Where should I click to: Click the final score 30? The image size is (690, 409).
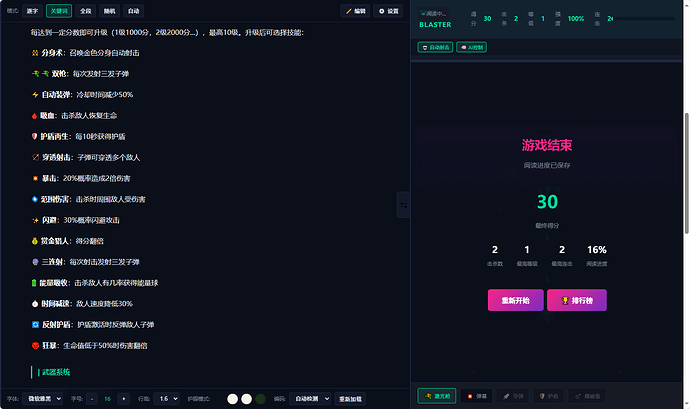click(x=547, y=202)
